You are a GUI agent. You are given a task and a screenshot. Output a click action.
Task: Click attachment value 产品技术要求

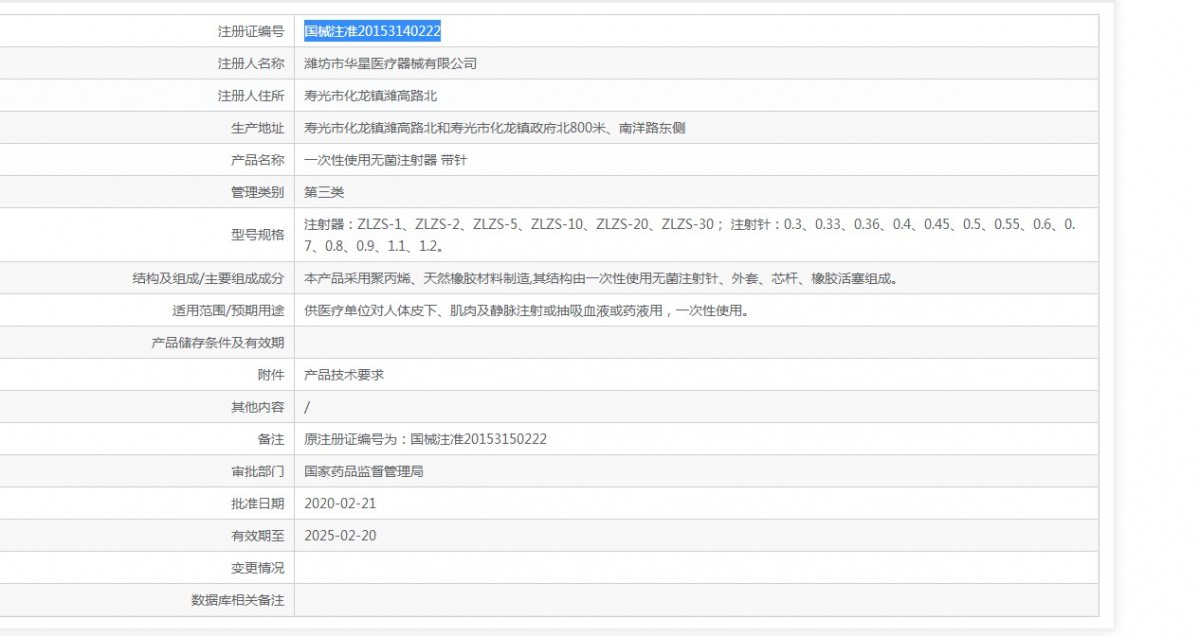pos(345,375)
